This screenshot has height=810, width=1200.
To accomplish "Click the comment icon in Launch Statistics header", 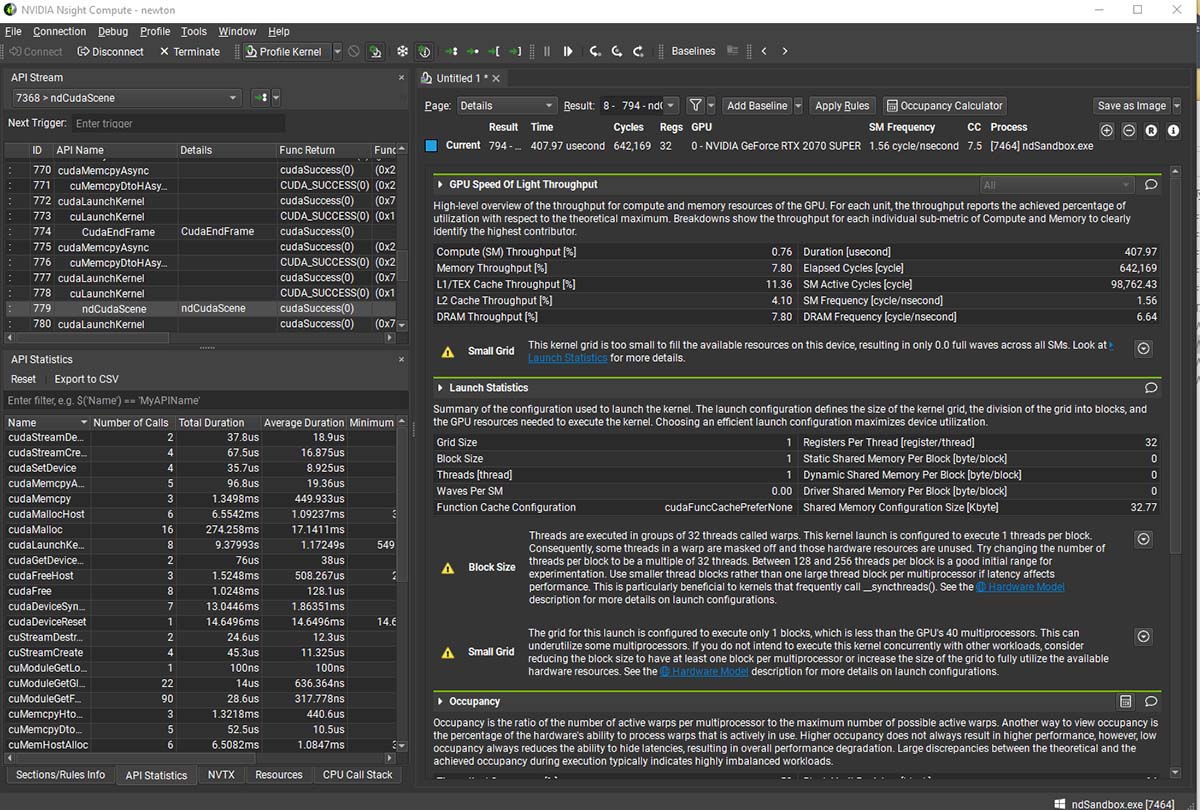I will (1151, 388).
